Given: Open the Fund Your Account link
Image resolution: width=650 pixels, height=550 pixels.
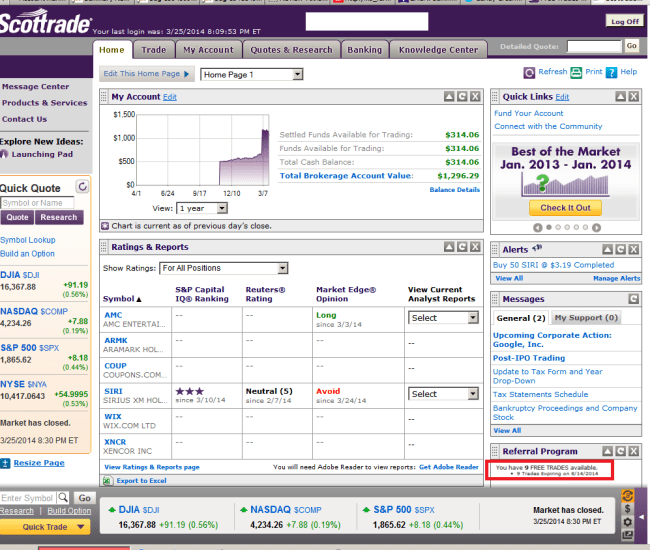Looking at the screenshot, I should (528, 113).
